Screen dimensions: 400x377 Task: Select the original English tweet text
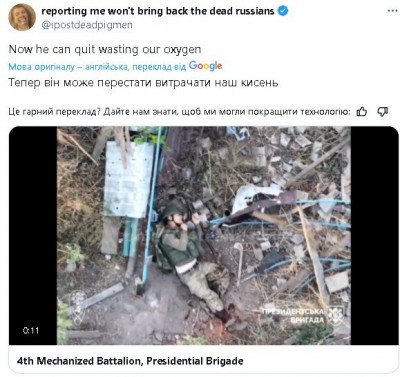(105, 50)
